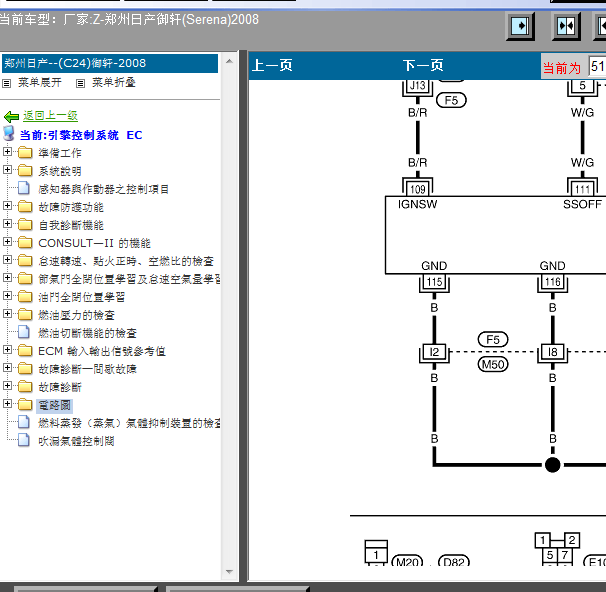This screenshot has width=606, height=592.
Task: Click the document icon for 燃油切斷機能的檢查
Action: [x=24, y=332]
